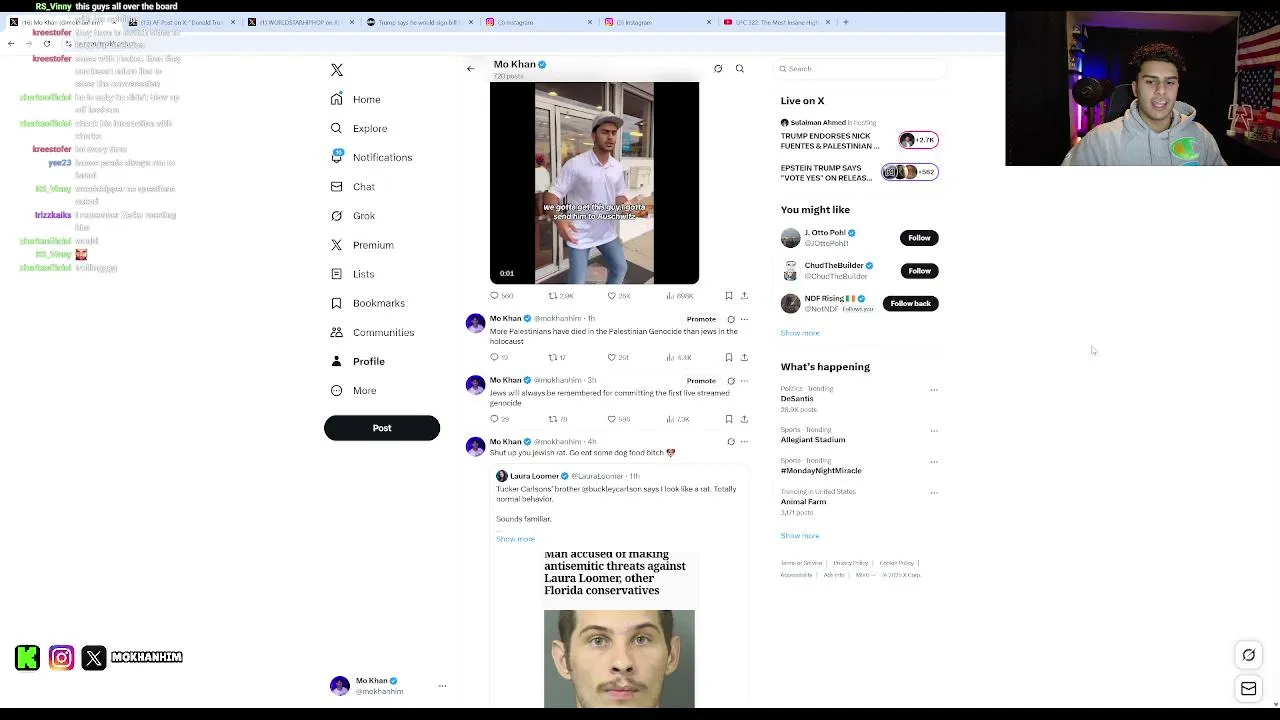This screenshot has width=1280, height=720.
Task: Open Bookmarks from the sidebar
Action: [x=367, y=303]
